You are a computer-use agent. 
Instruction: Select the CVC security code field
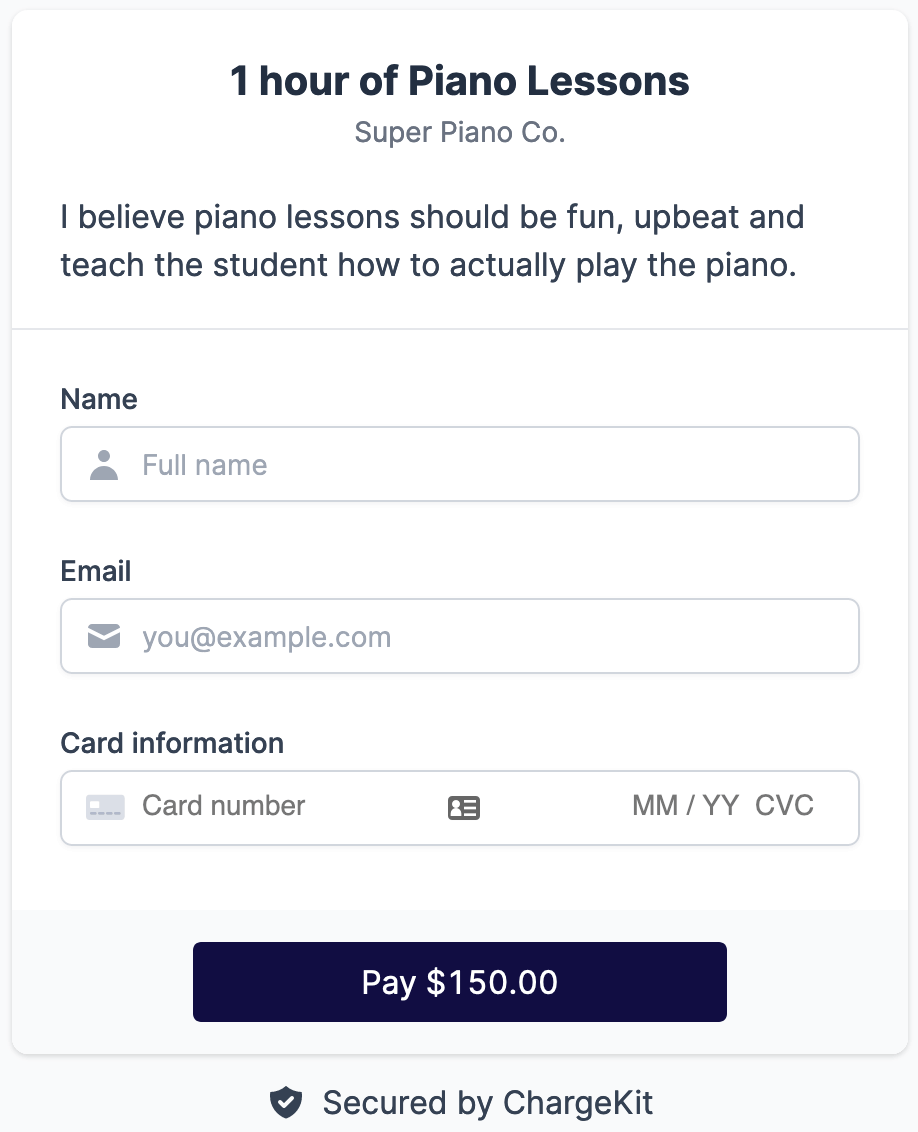(785, 806)
